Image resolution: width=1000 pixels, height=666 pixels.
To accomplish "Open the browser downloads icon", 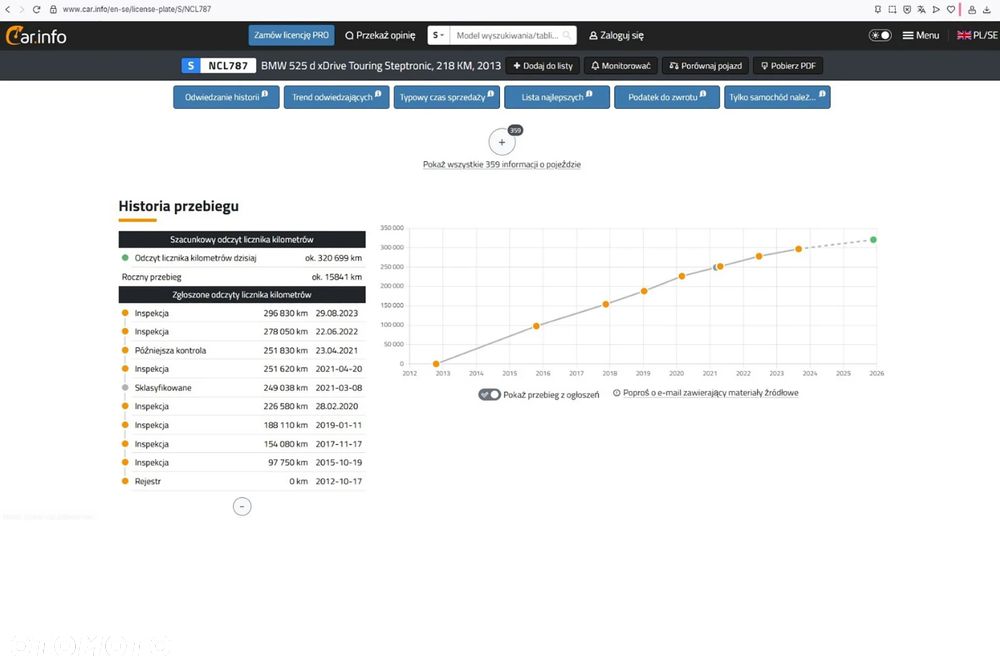I will pos(987,9).
